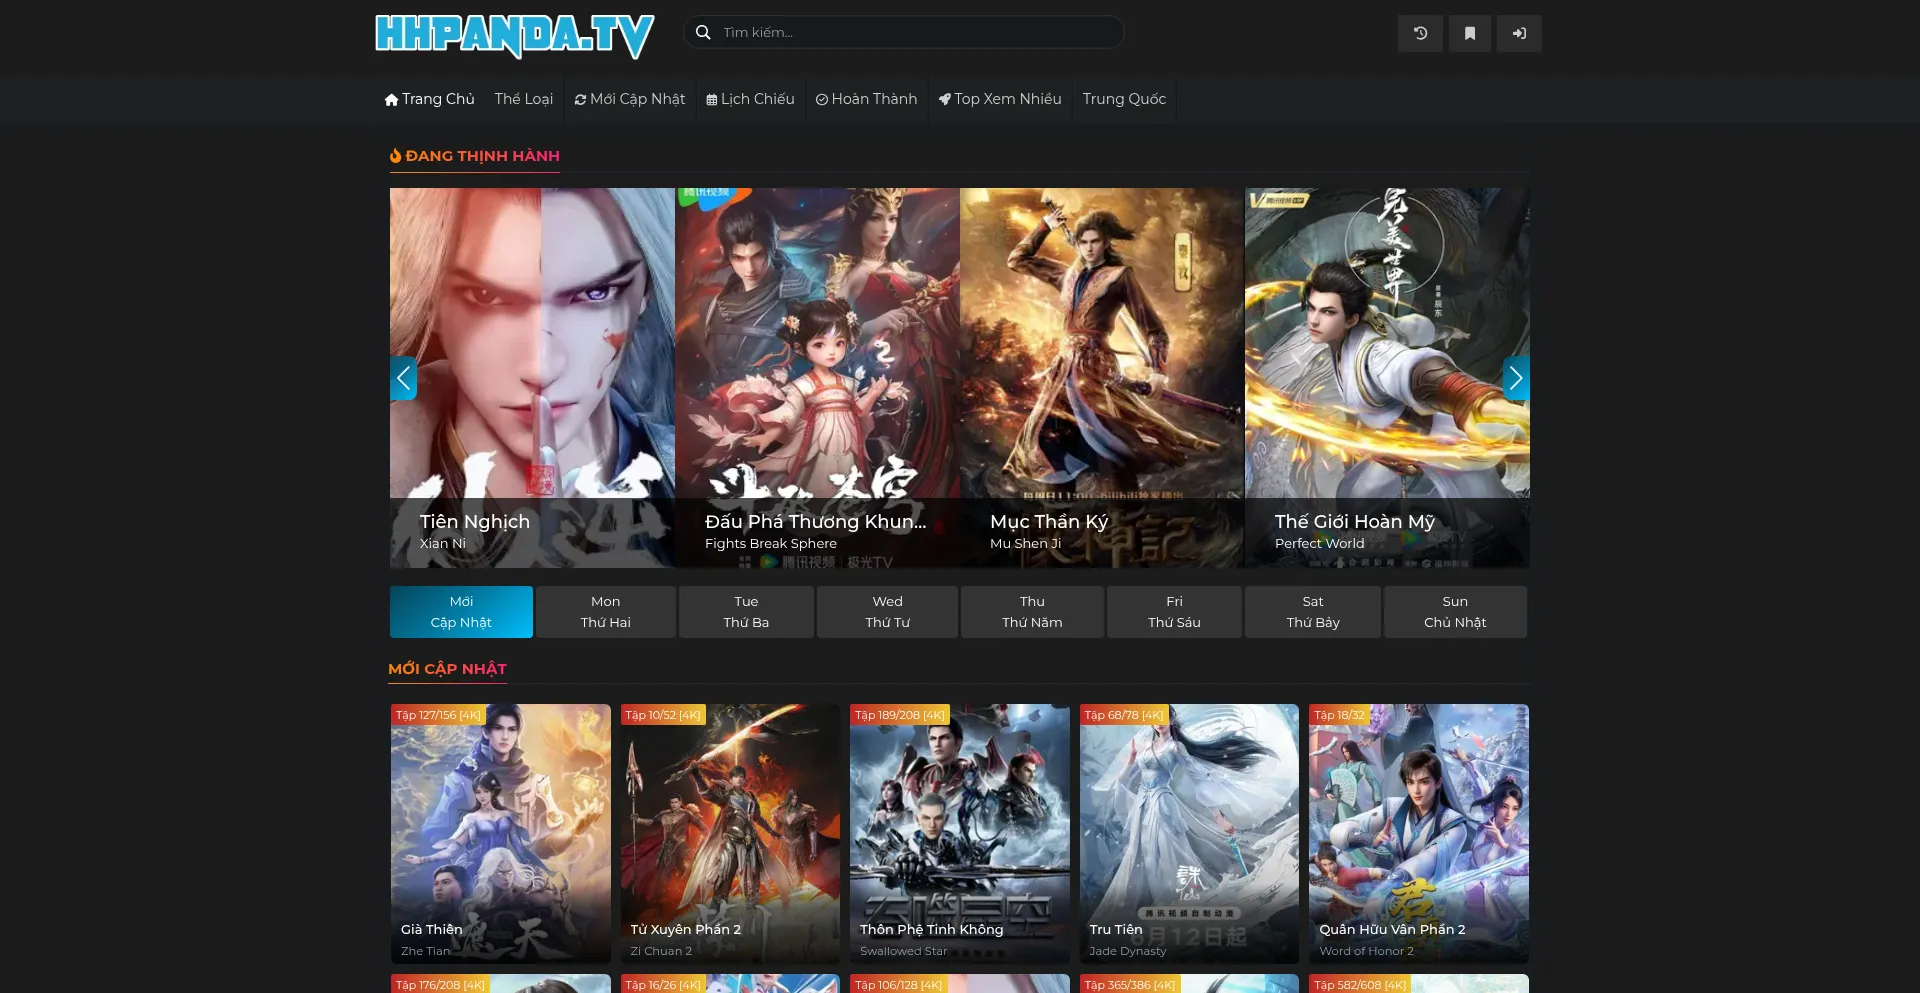Select the Mon Thứ Hai tab
The image size is (1920, 993).
coord(606,612)
